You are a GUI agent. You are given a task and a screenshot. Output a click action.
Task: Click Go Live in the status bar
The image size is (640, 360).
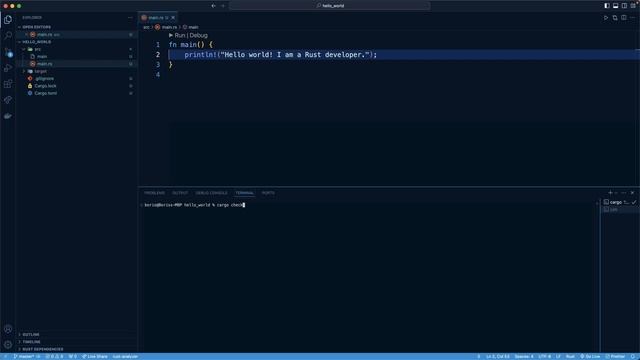[590, 356]
